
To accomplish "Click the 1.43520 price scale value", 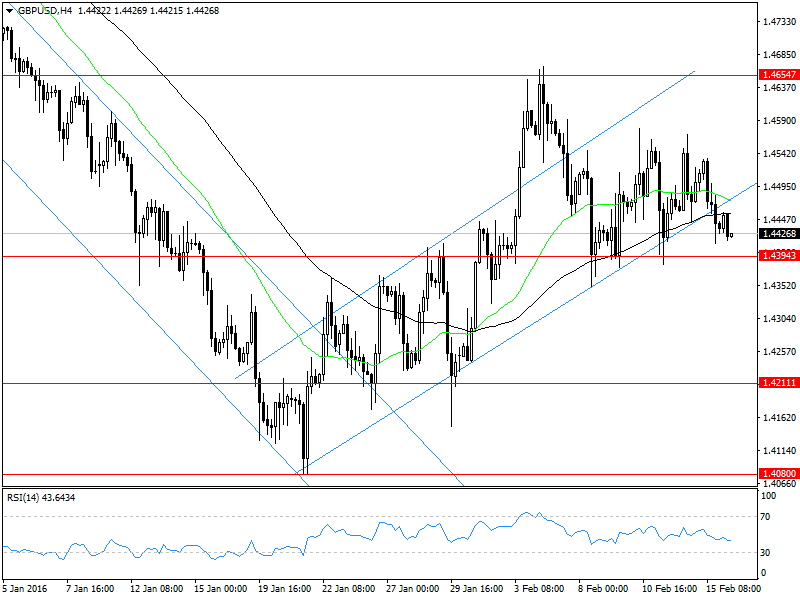I will click(780, 286).
